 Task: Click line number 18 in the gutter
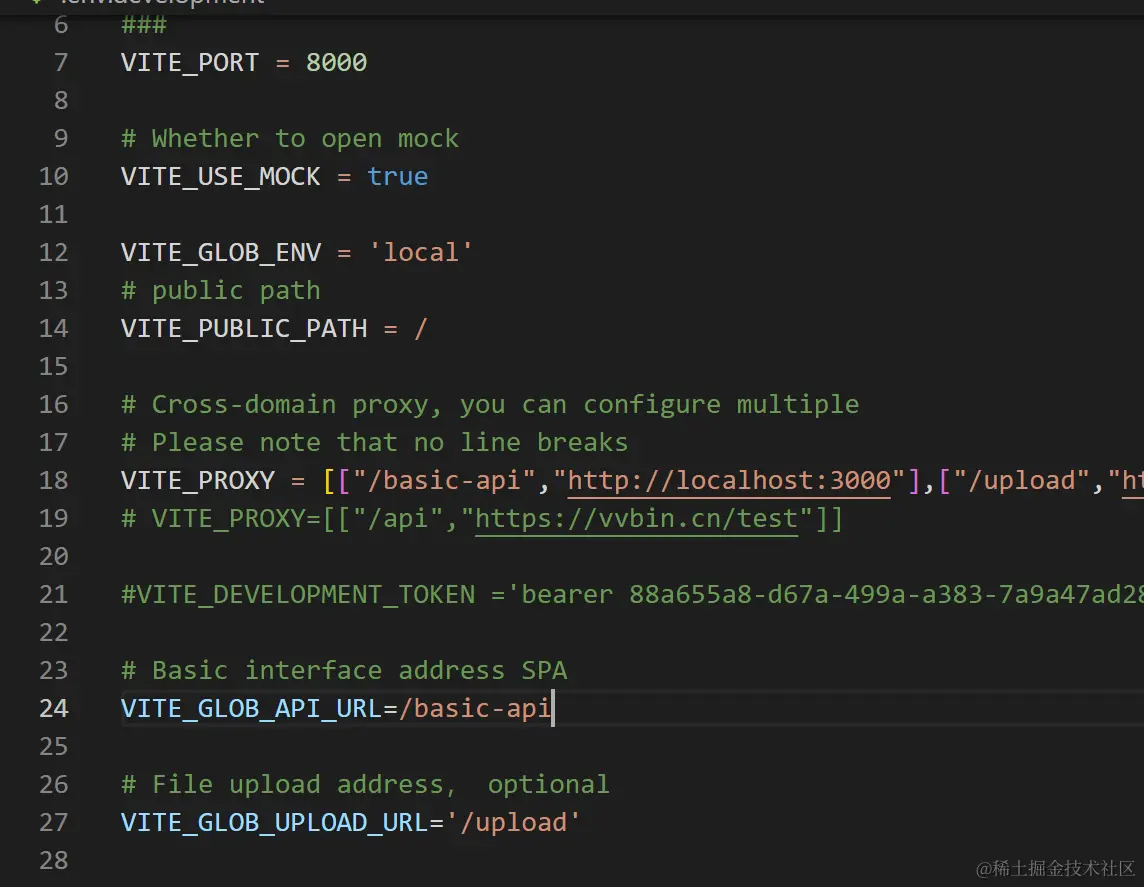53,481
